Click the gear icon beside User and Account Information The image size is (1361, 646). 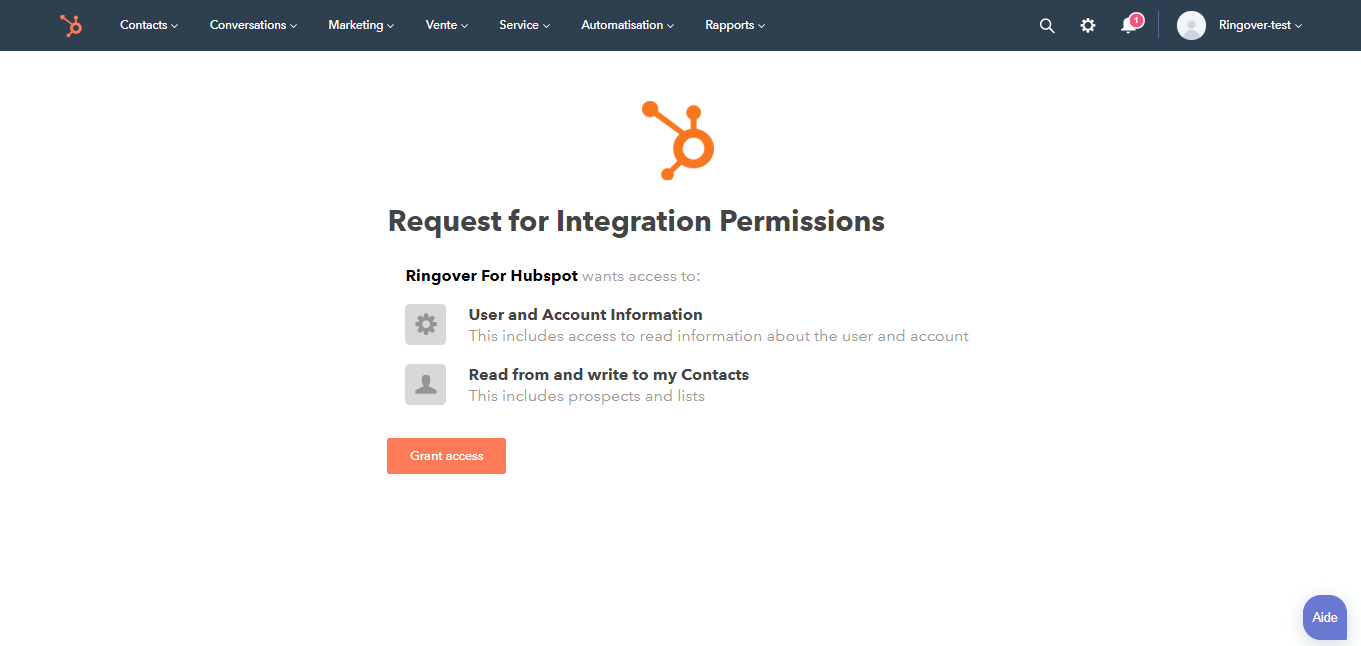tap(425, 324)
